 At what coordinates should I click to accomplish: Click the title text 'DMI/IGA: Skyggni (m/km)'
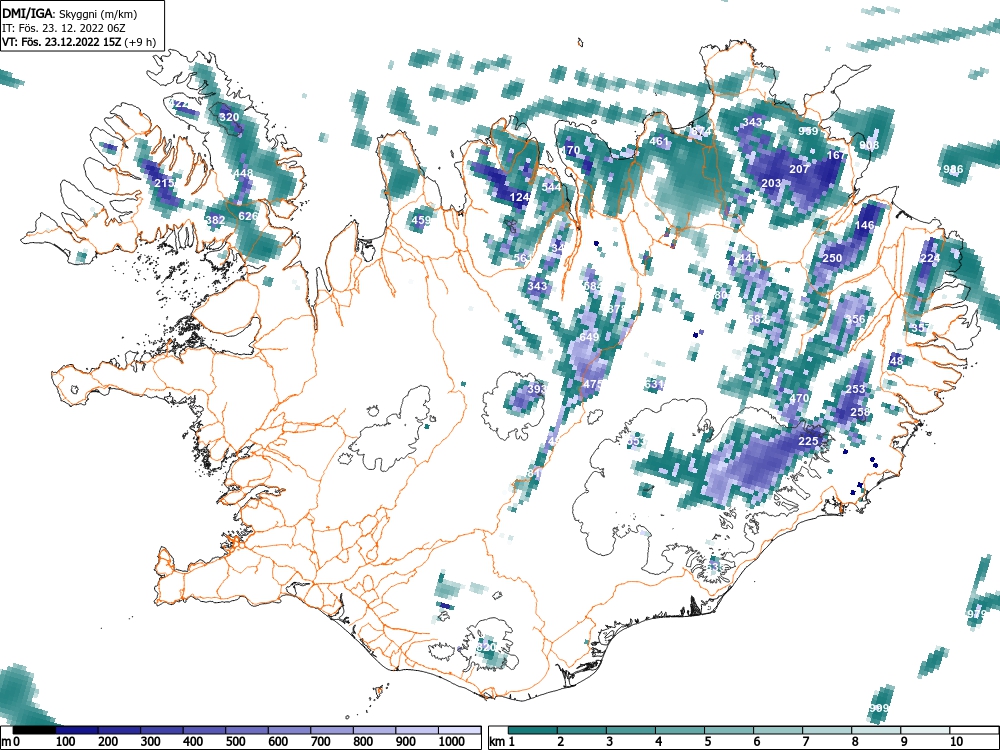tap(70, 14)
